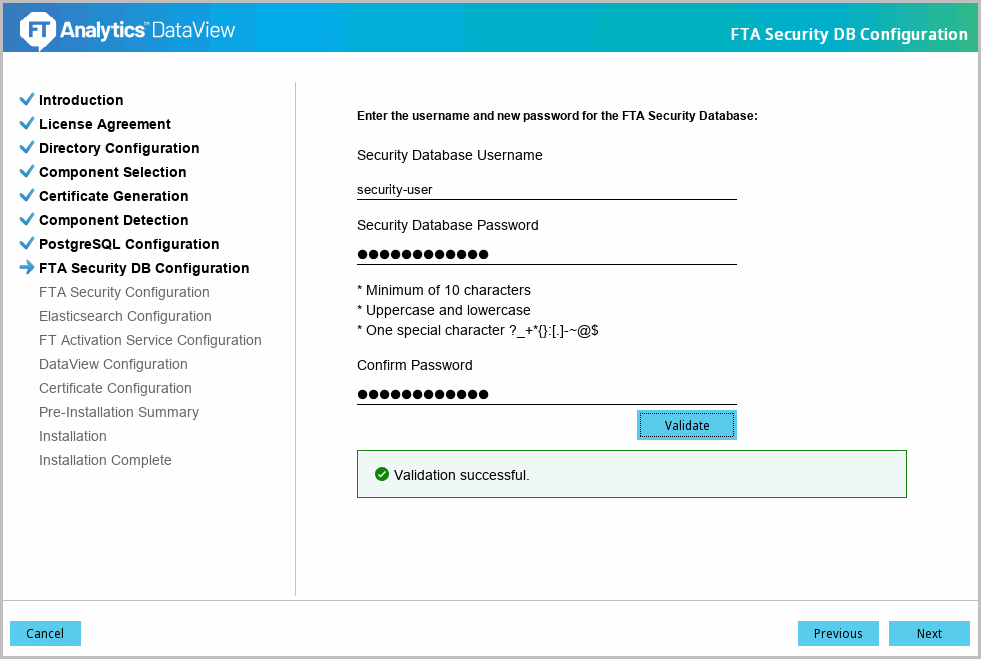Click the arrow icon beside FTA Security DB Configuration
The width and height of the screenshot is (981, 659).
coord(27,268)
